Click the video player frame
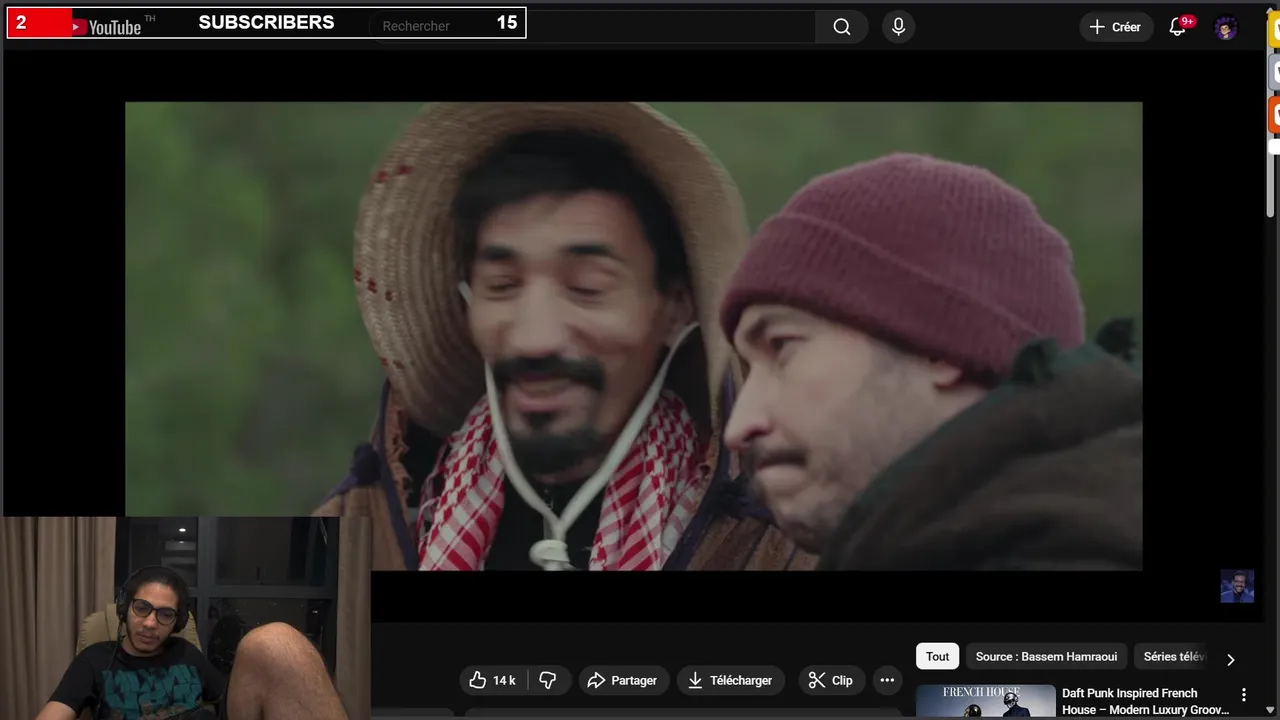Image resolution: width=1280 pixels, height=720 pixels. (x=633, y=336)
